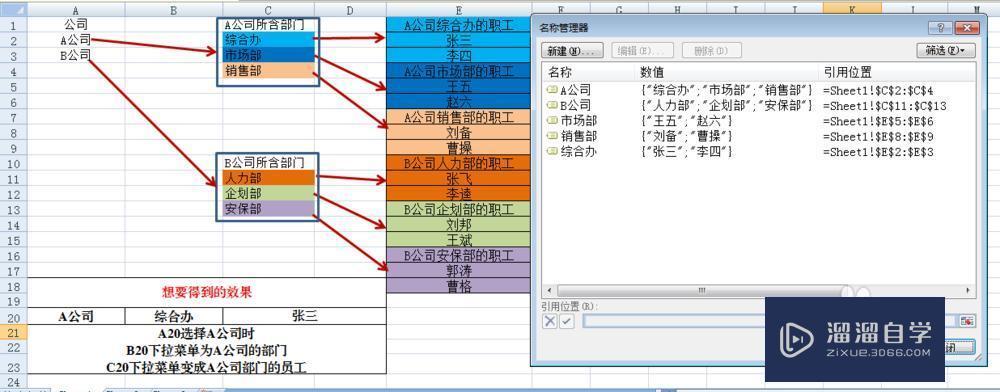The width and height of the screenshot is (1000, 392).
Task: Open the 筛选 filter dropdown
Action: [945, 51]
